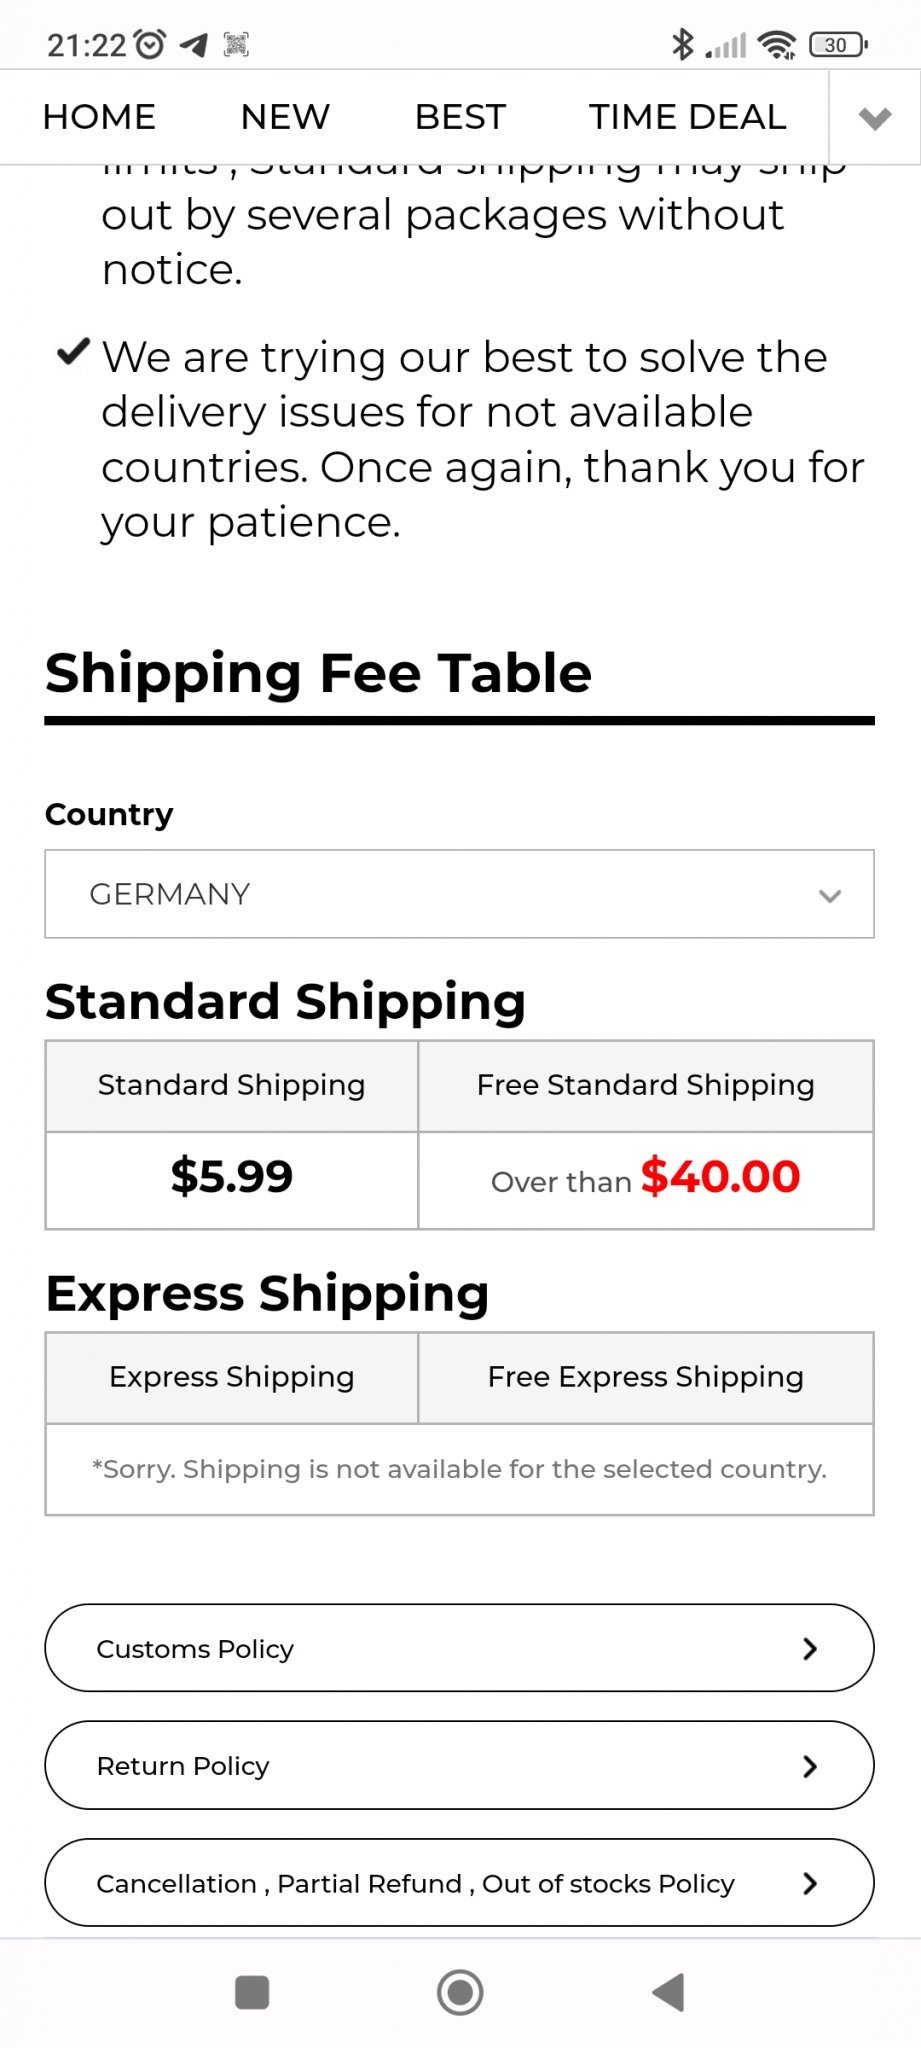The image size is (921, 2048).
Task: Select the TIME DEAL tab
Action: click(687, 117)
